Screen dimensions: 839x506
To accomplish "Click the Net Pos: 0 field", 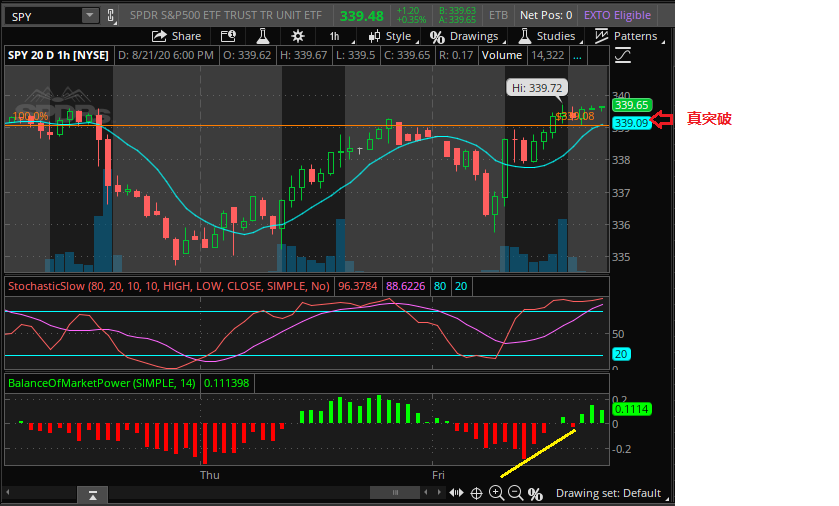I will tap(546, 16).
